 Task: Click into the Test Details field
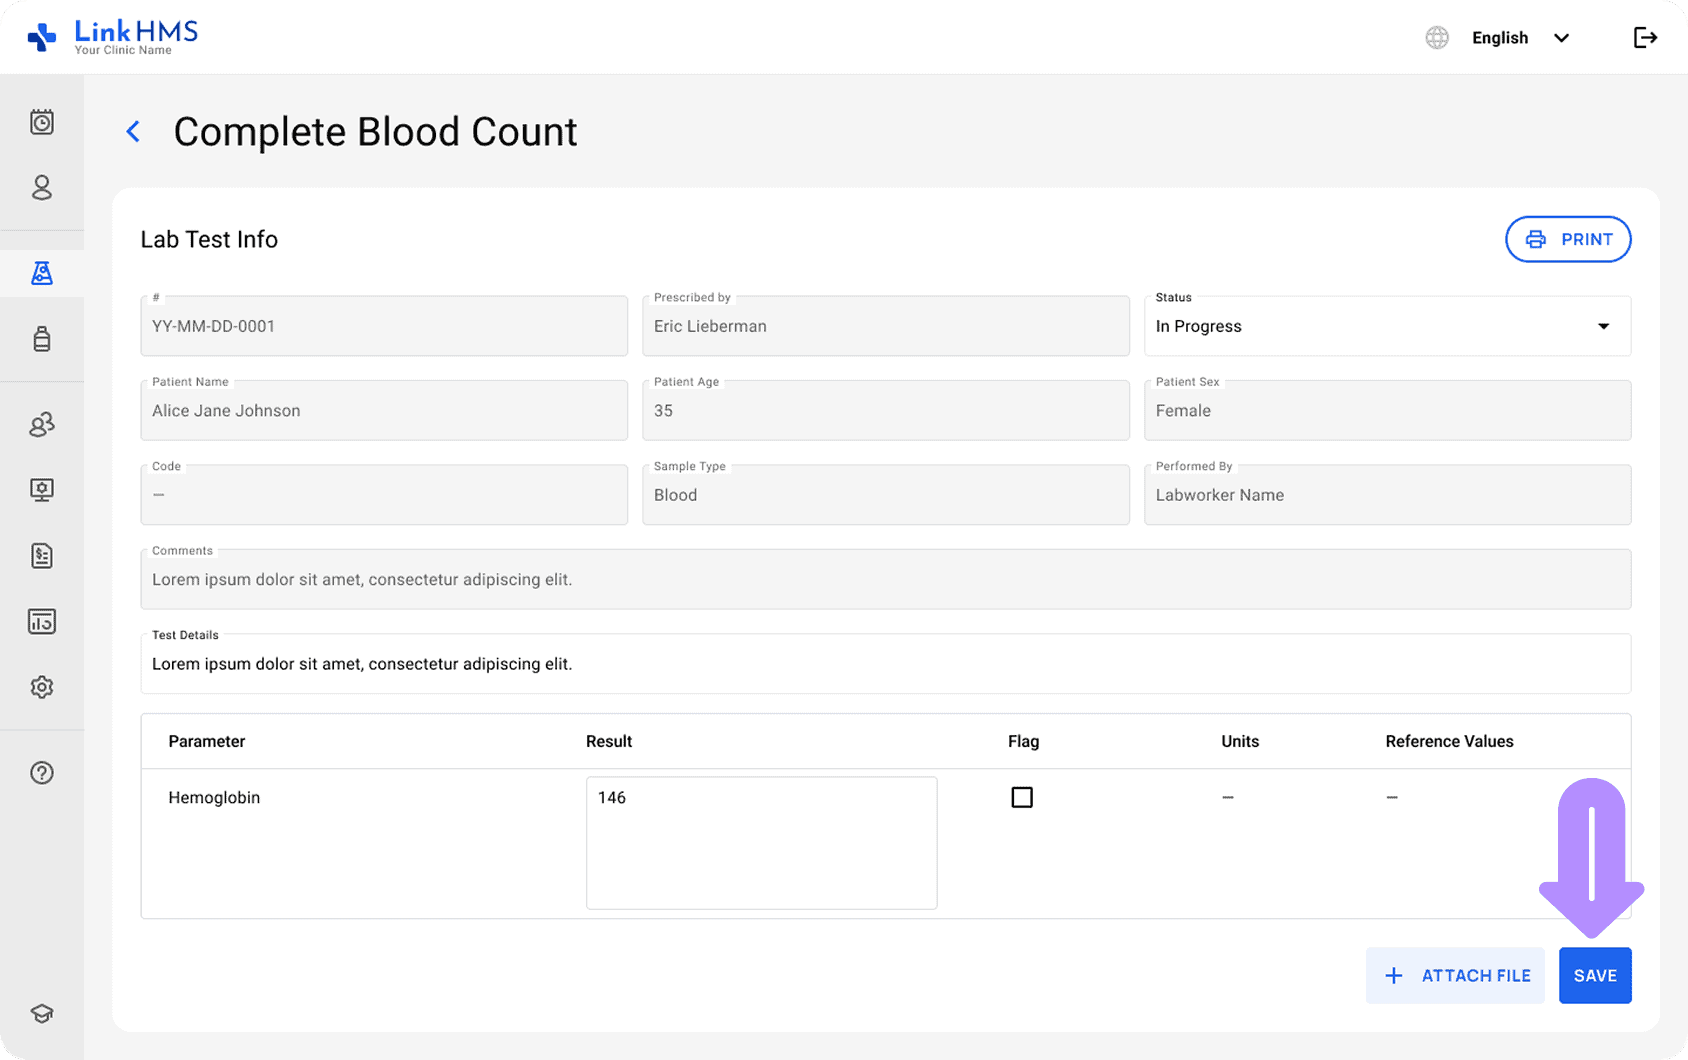coord(885,664)
